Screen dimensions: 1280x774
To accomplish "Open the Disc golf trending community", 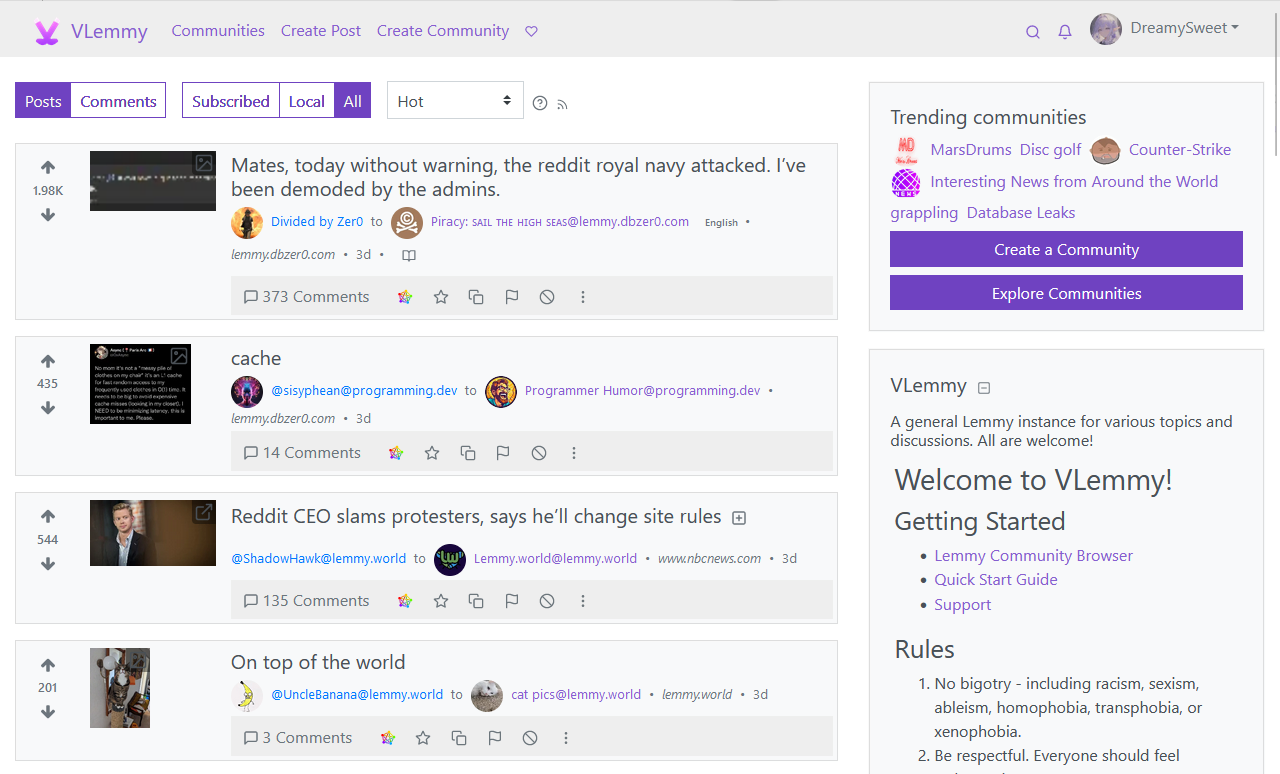I will [x=1051, y=150].
